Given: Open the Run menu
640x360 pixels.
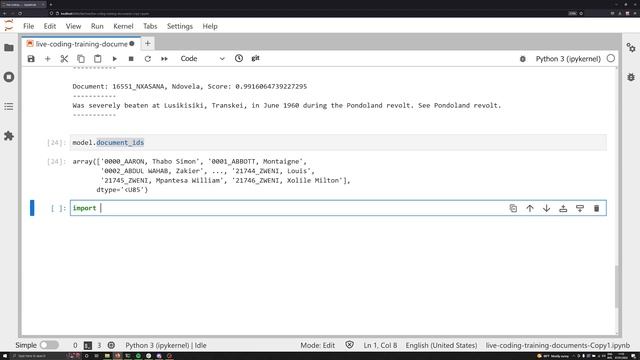Looking at the screenshot, I should click(x=97, y=26).
